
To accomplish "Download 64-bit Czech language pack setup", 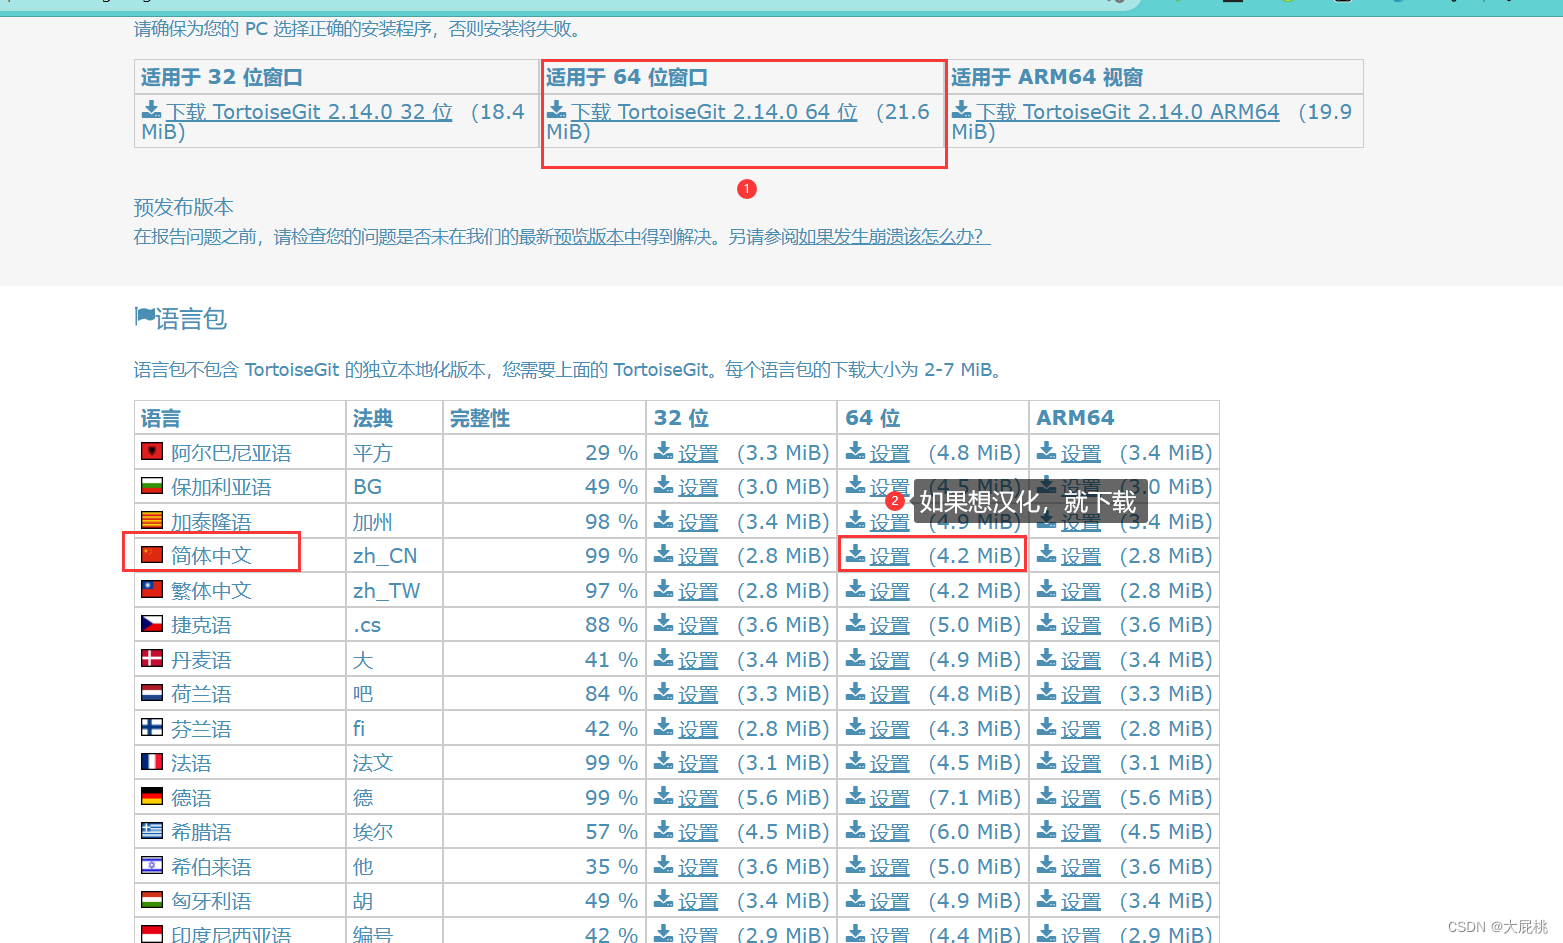I will (889, 625).
